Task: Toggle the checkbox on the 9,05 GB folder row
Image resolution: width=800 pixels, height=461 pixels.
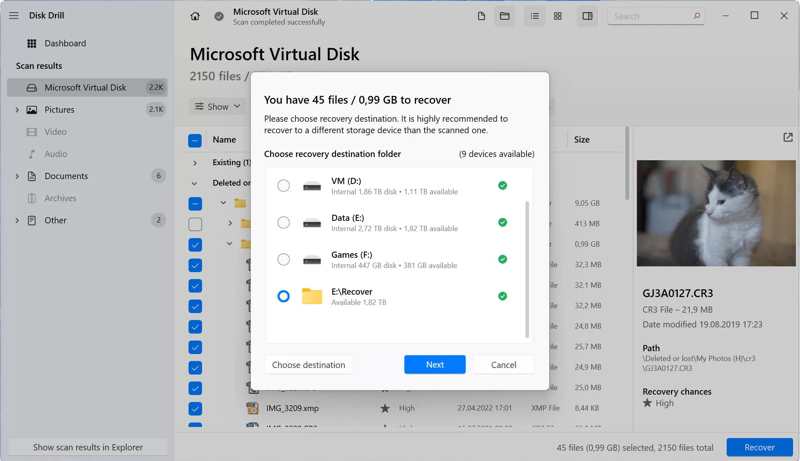Action: [x=195, y=203]
